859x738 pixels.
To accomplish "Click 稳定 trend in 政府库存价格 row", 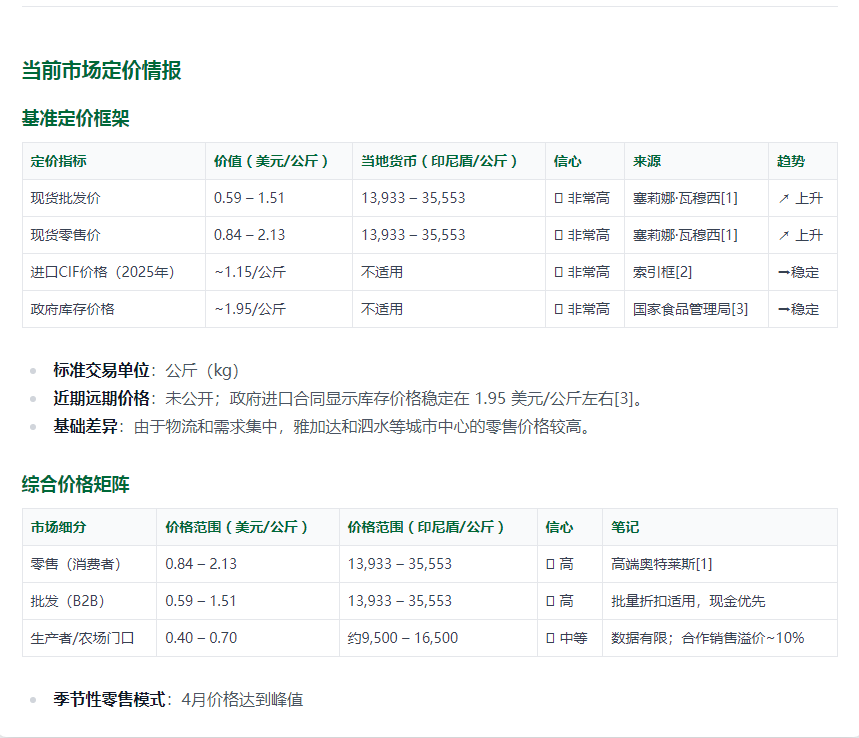I will pyautogui.click(x=799, y=309).
